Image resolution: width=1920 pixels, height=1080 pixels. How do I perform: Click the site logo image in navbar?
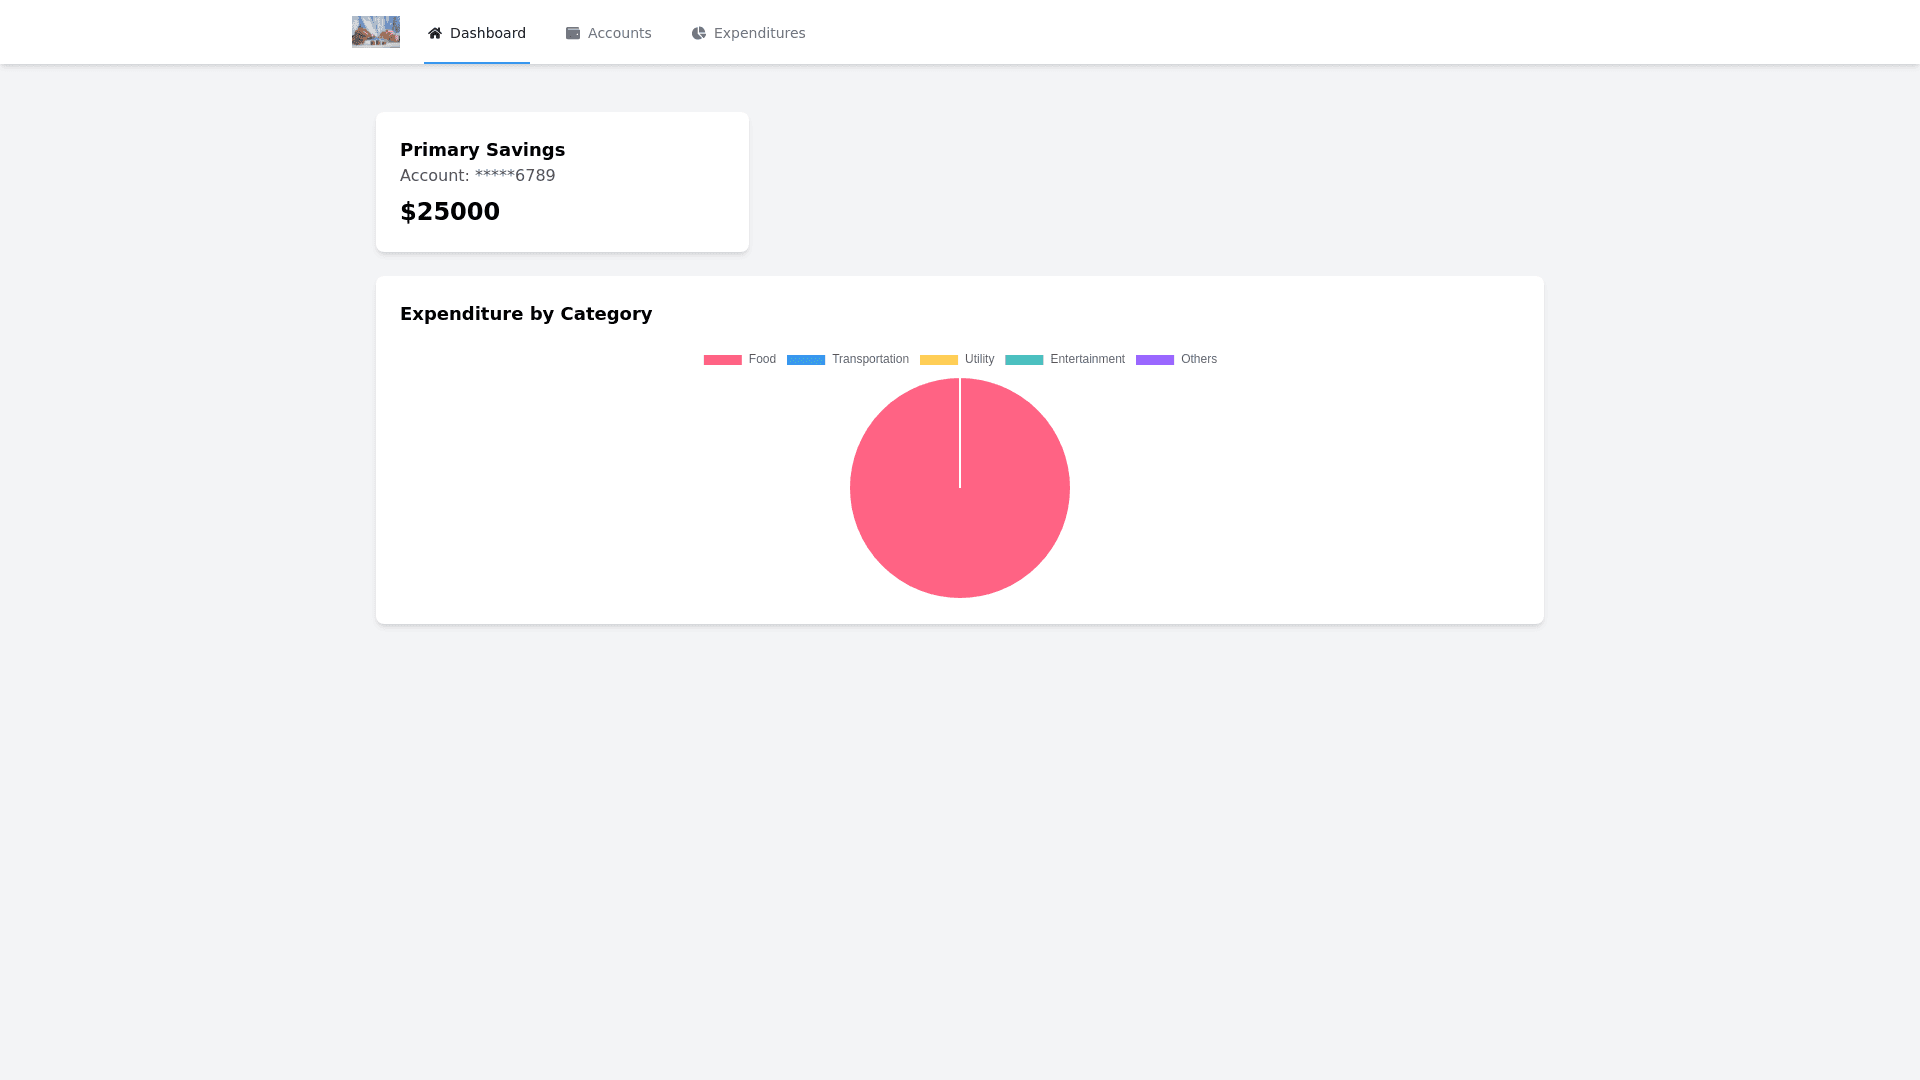coord(375,31)
